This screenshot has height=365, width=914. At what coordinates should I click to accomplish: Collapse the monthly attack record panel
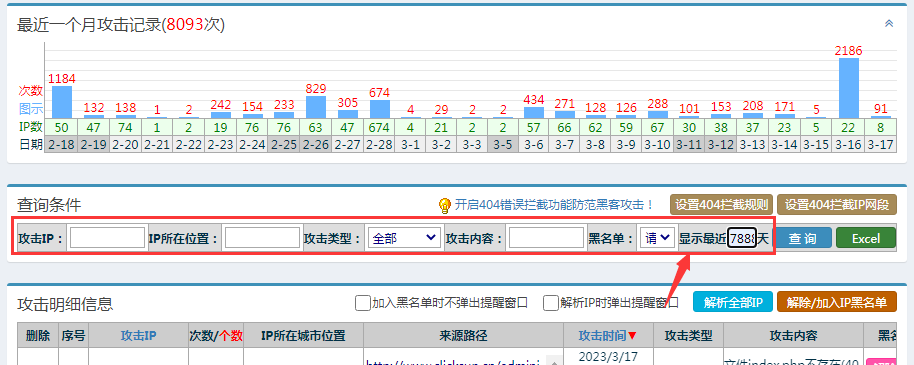tap(889, 23)
